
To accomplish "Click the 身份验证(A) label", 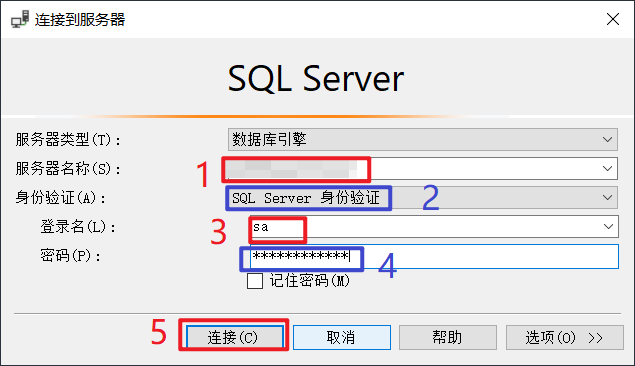I will tap(61, 198).
